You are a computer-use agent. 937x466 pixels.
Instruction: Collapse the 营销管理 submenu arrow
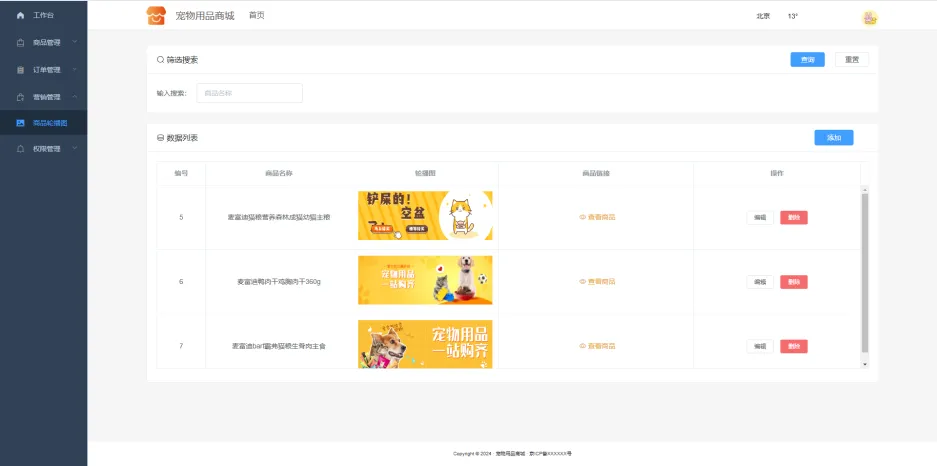point(74,96)
